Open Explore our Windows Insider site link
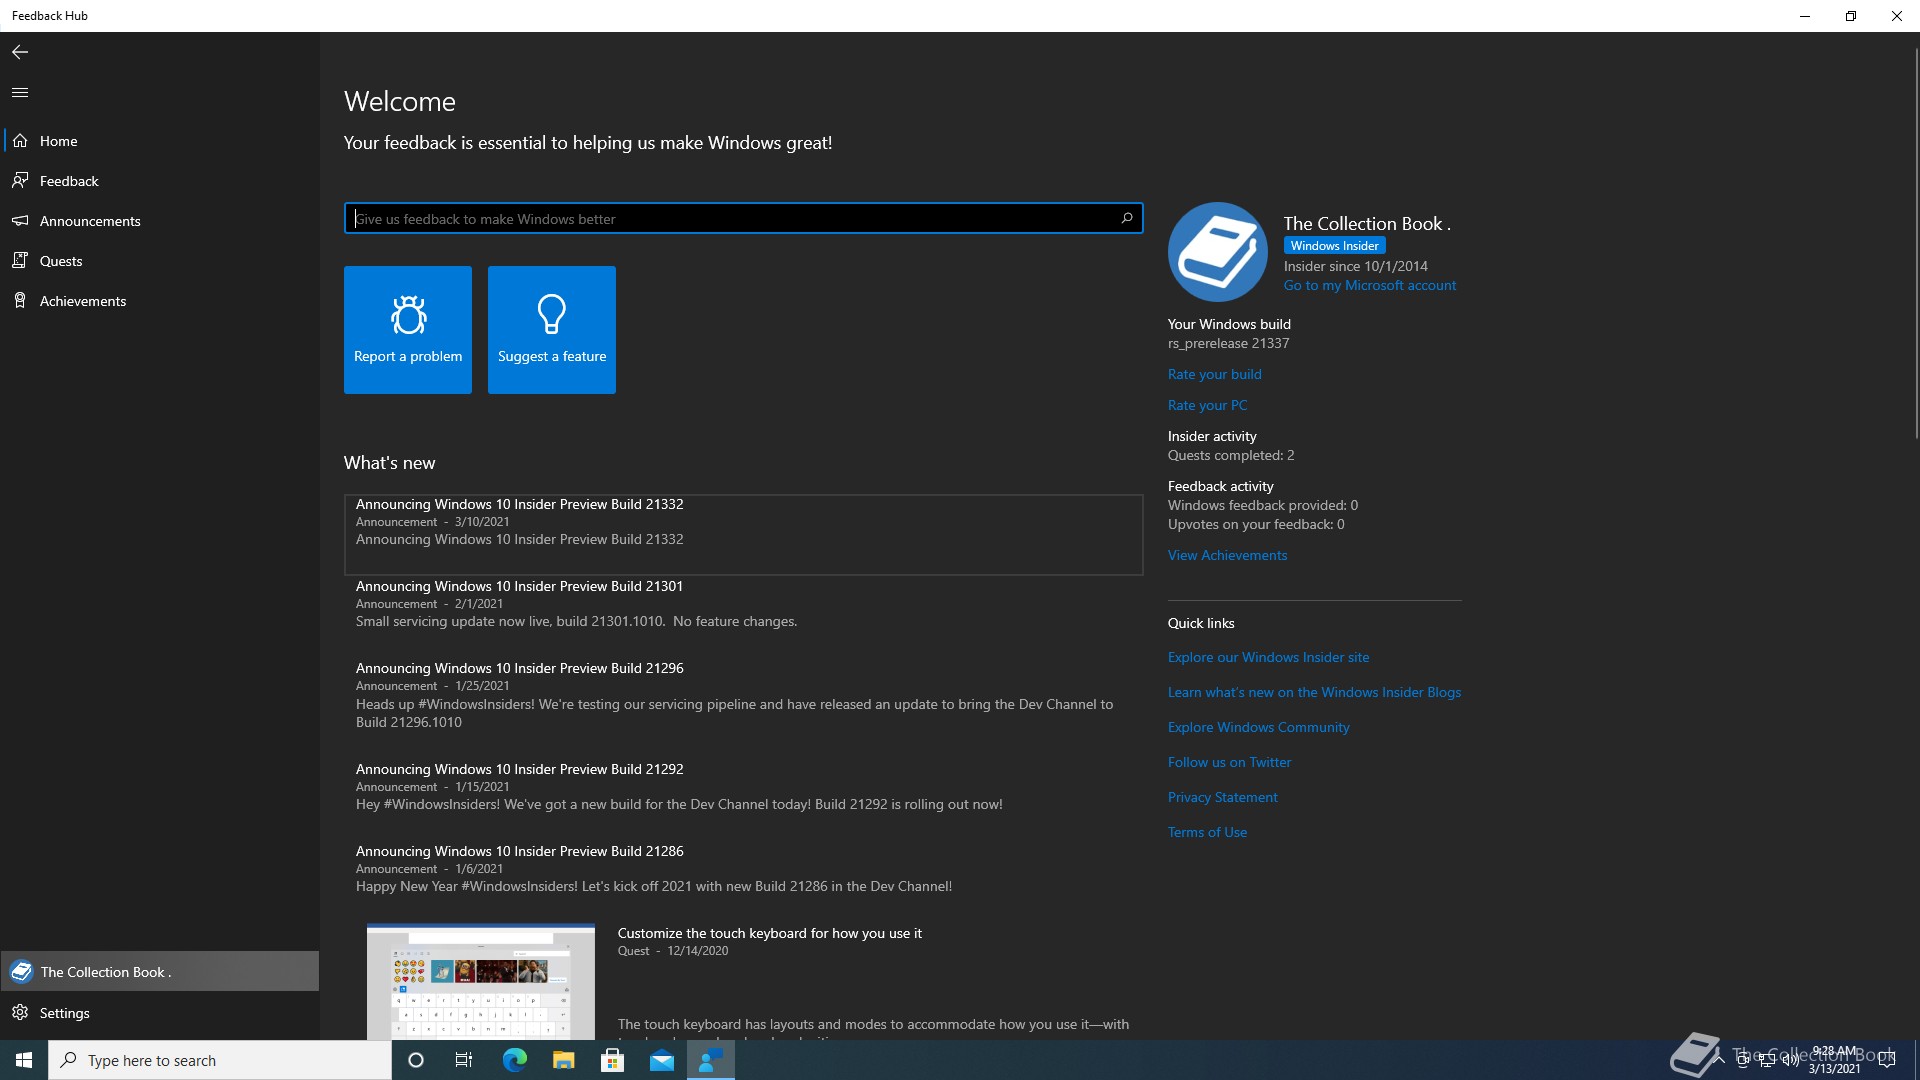This screenshot has width=1920, height=1080. tap(1268, 658)
